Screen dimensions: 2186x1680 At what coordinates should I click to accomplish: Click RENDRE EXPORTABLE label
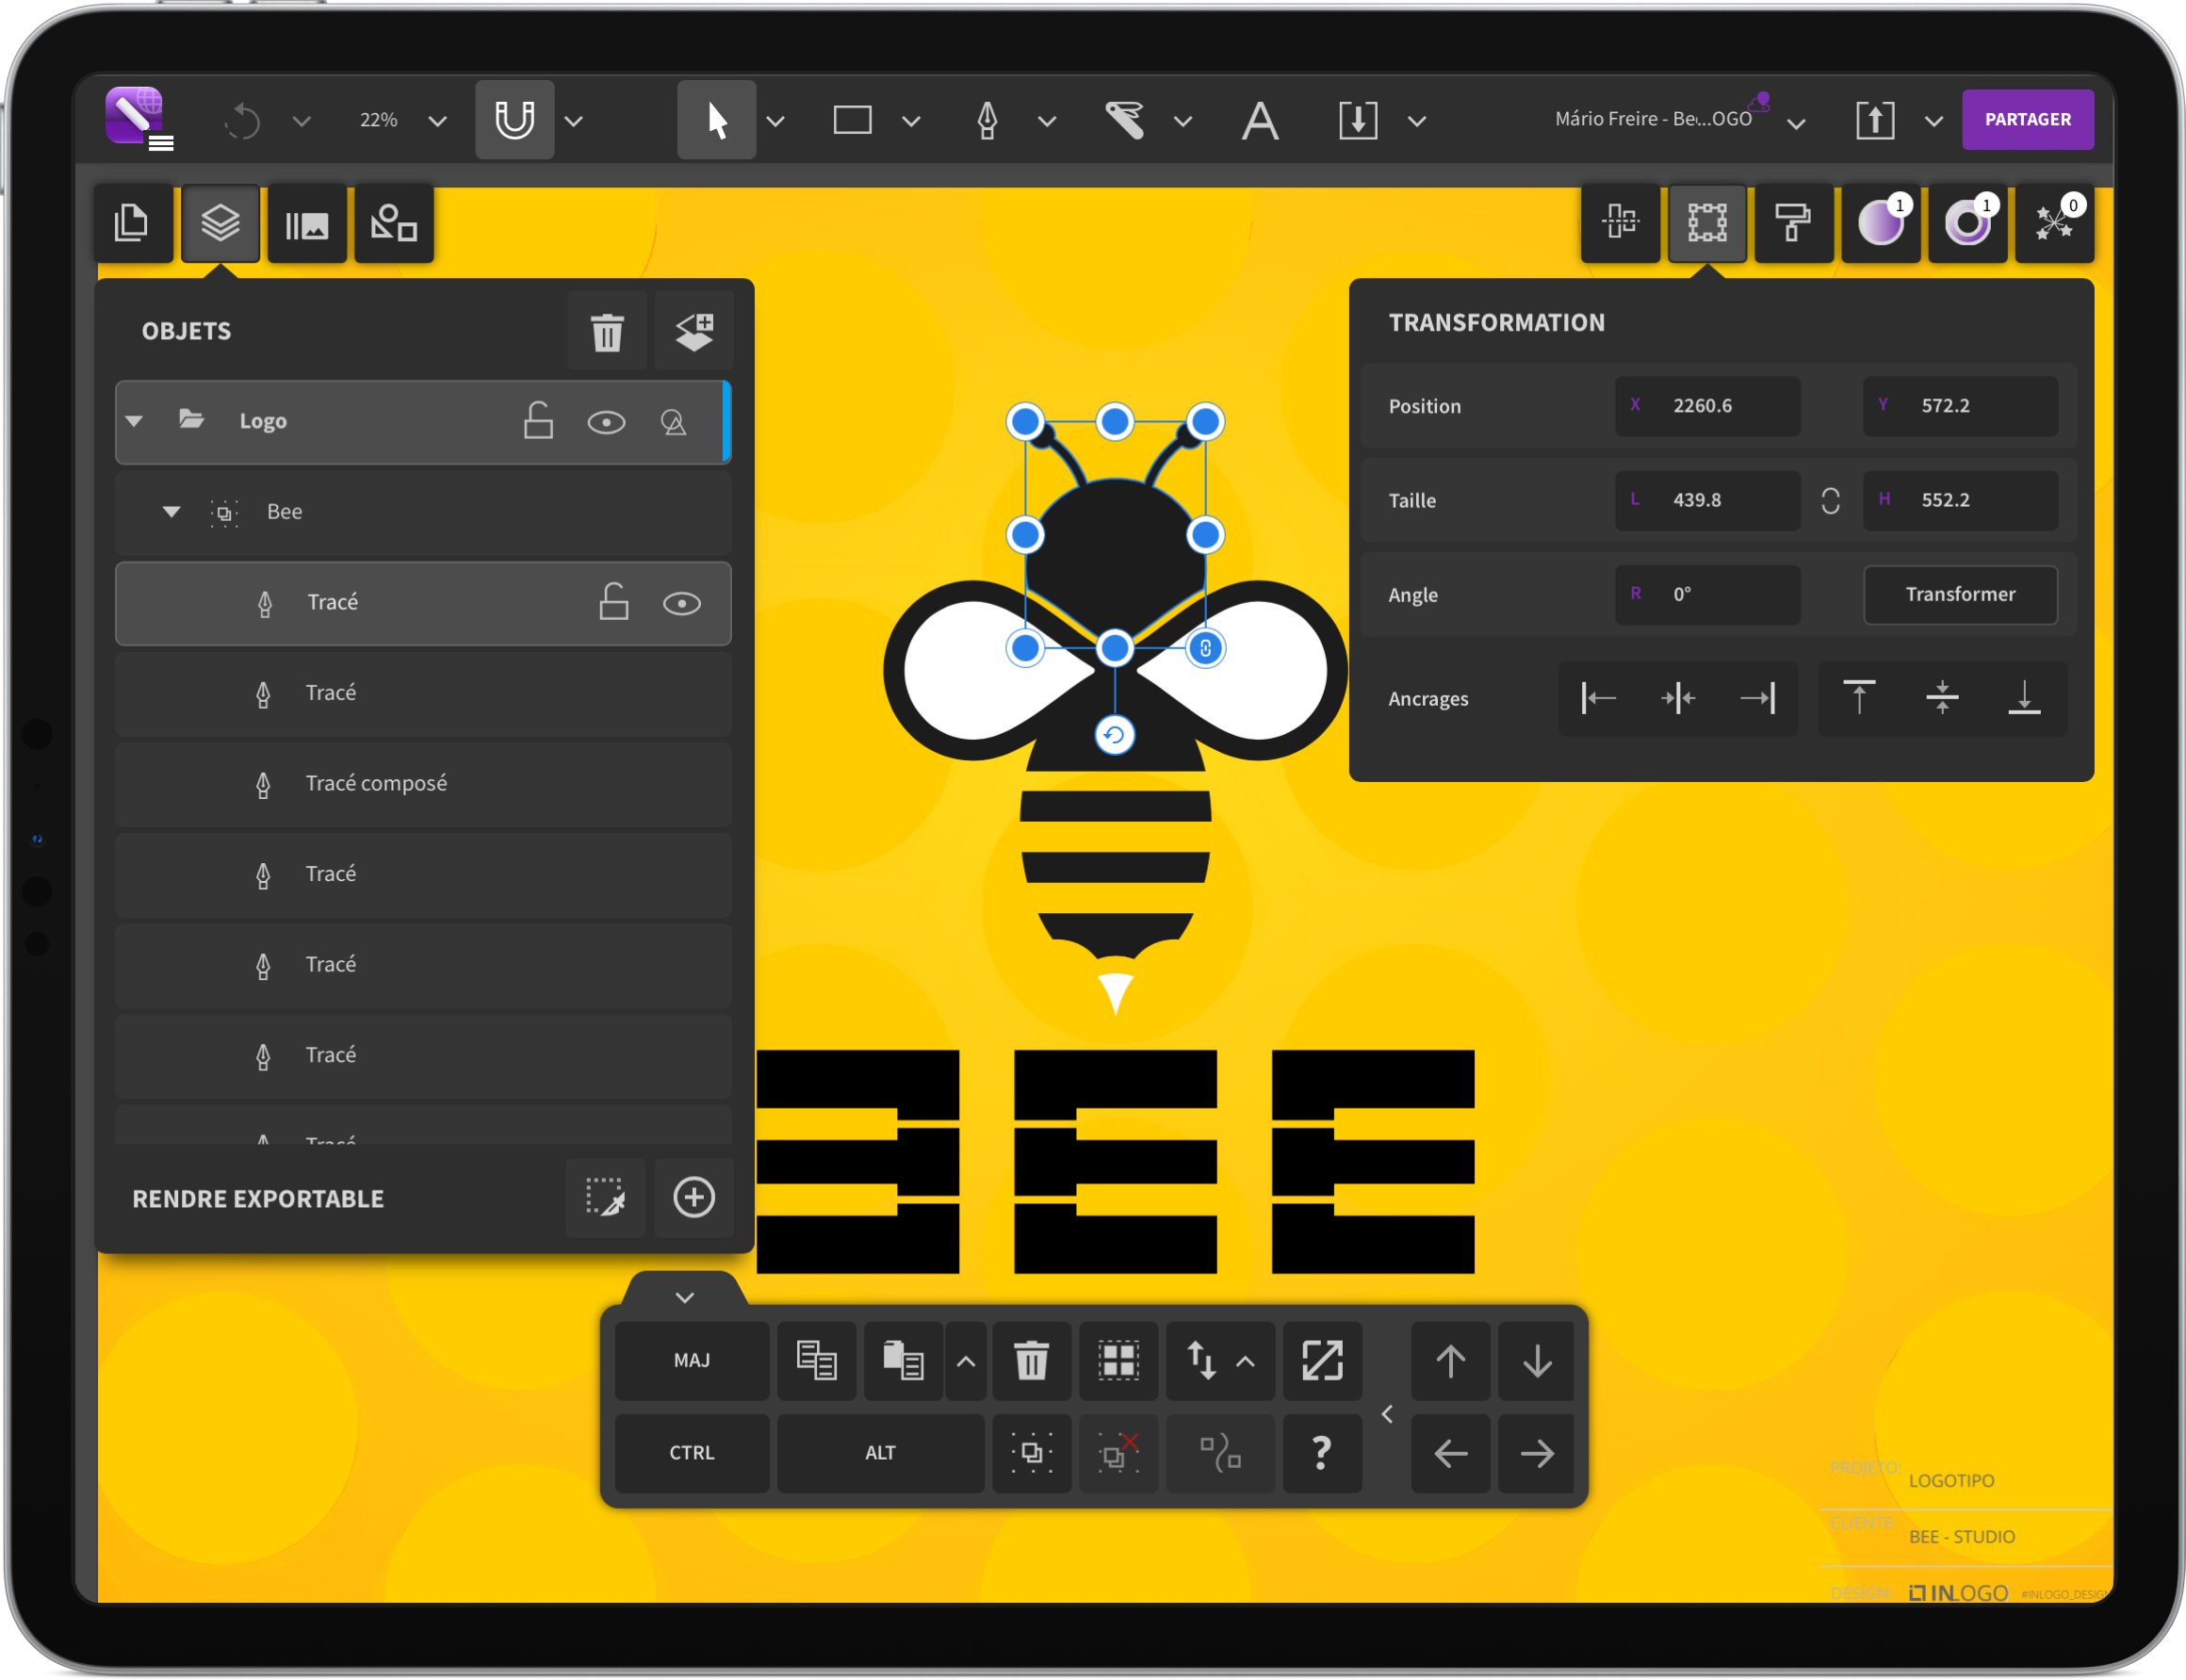tap(258, 1198)
